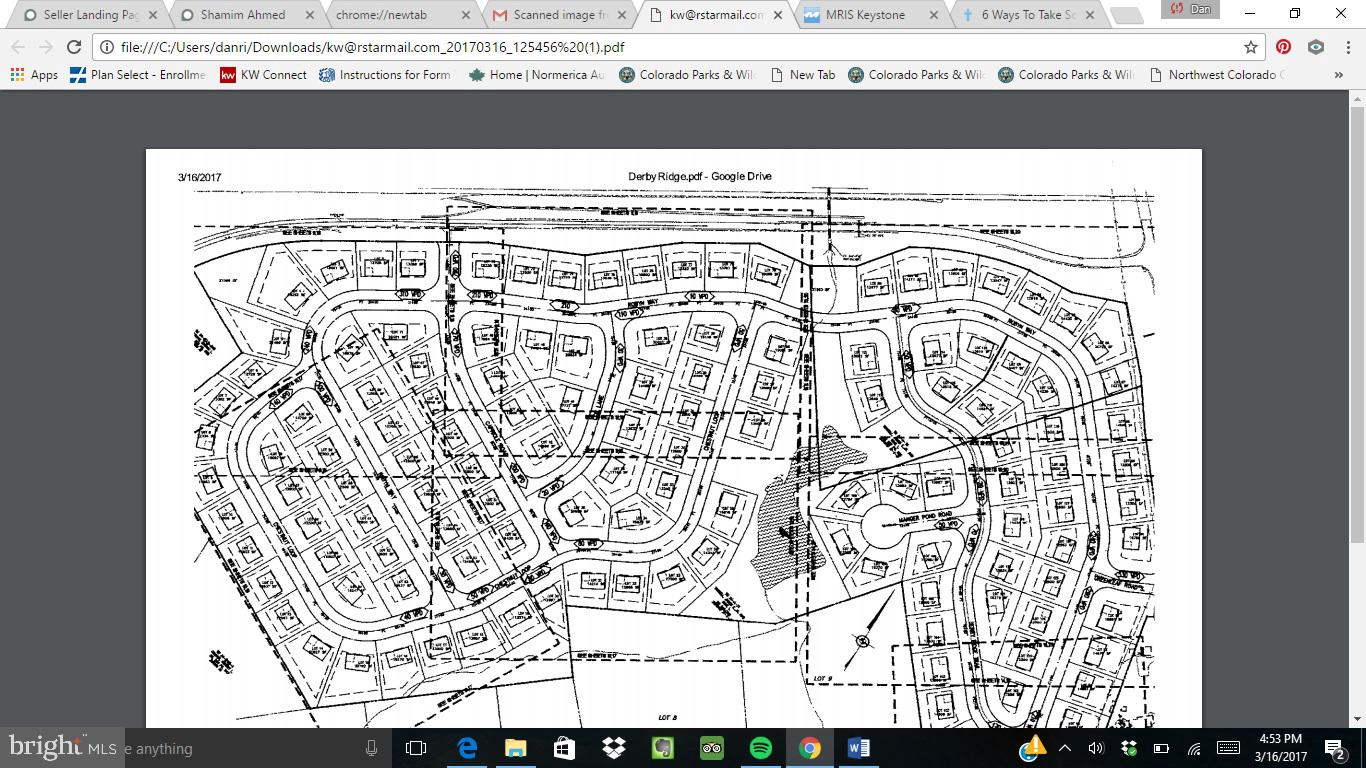Screen dimensions: 1366x768
Task: Bookmark this page with the star icon
Action: (x=1251, y=47)
